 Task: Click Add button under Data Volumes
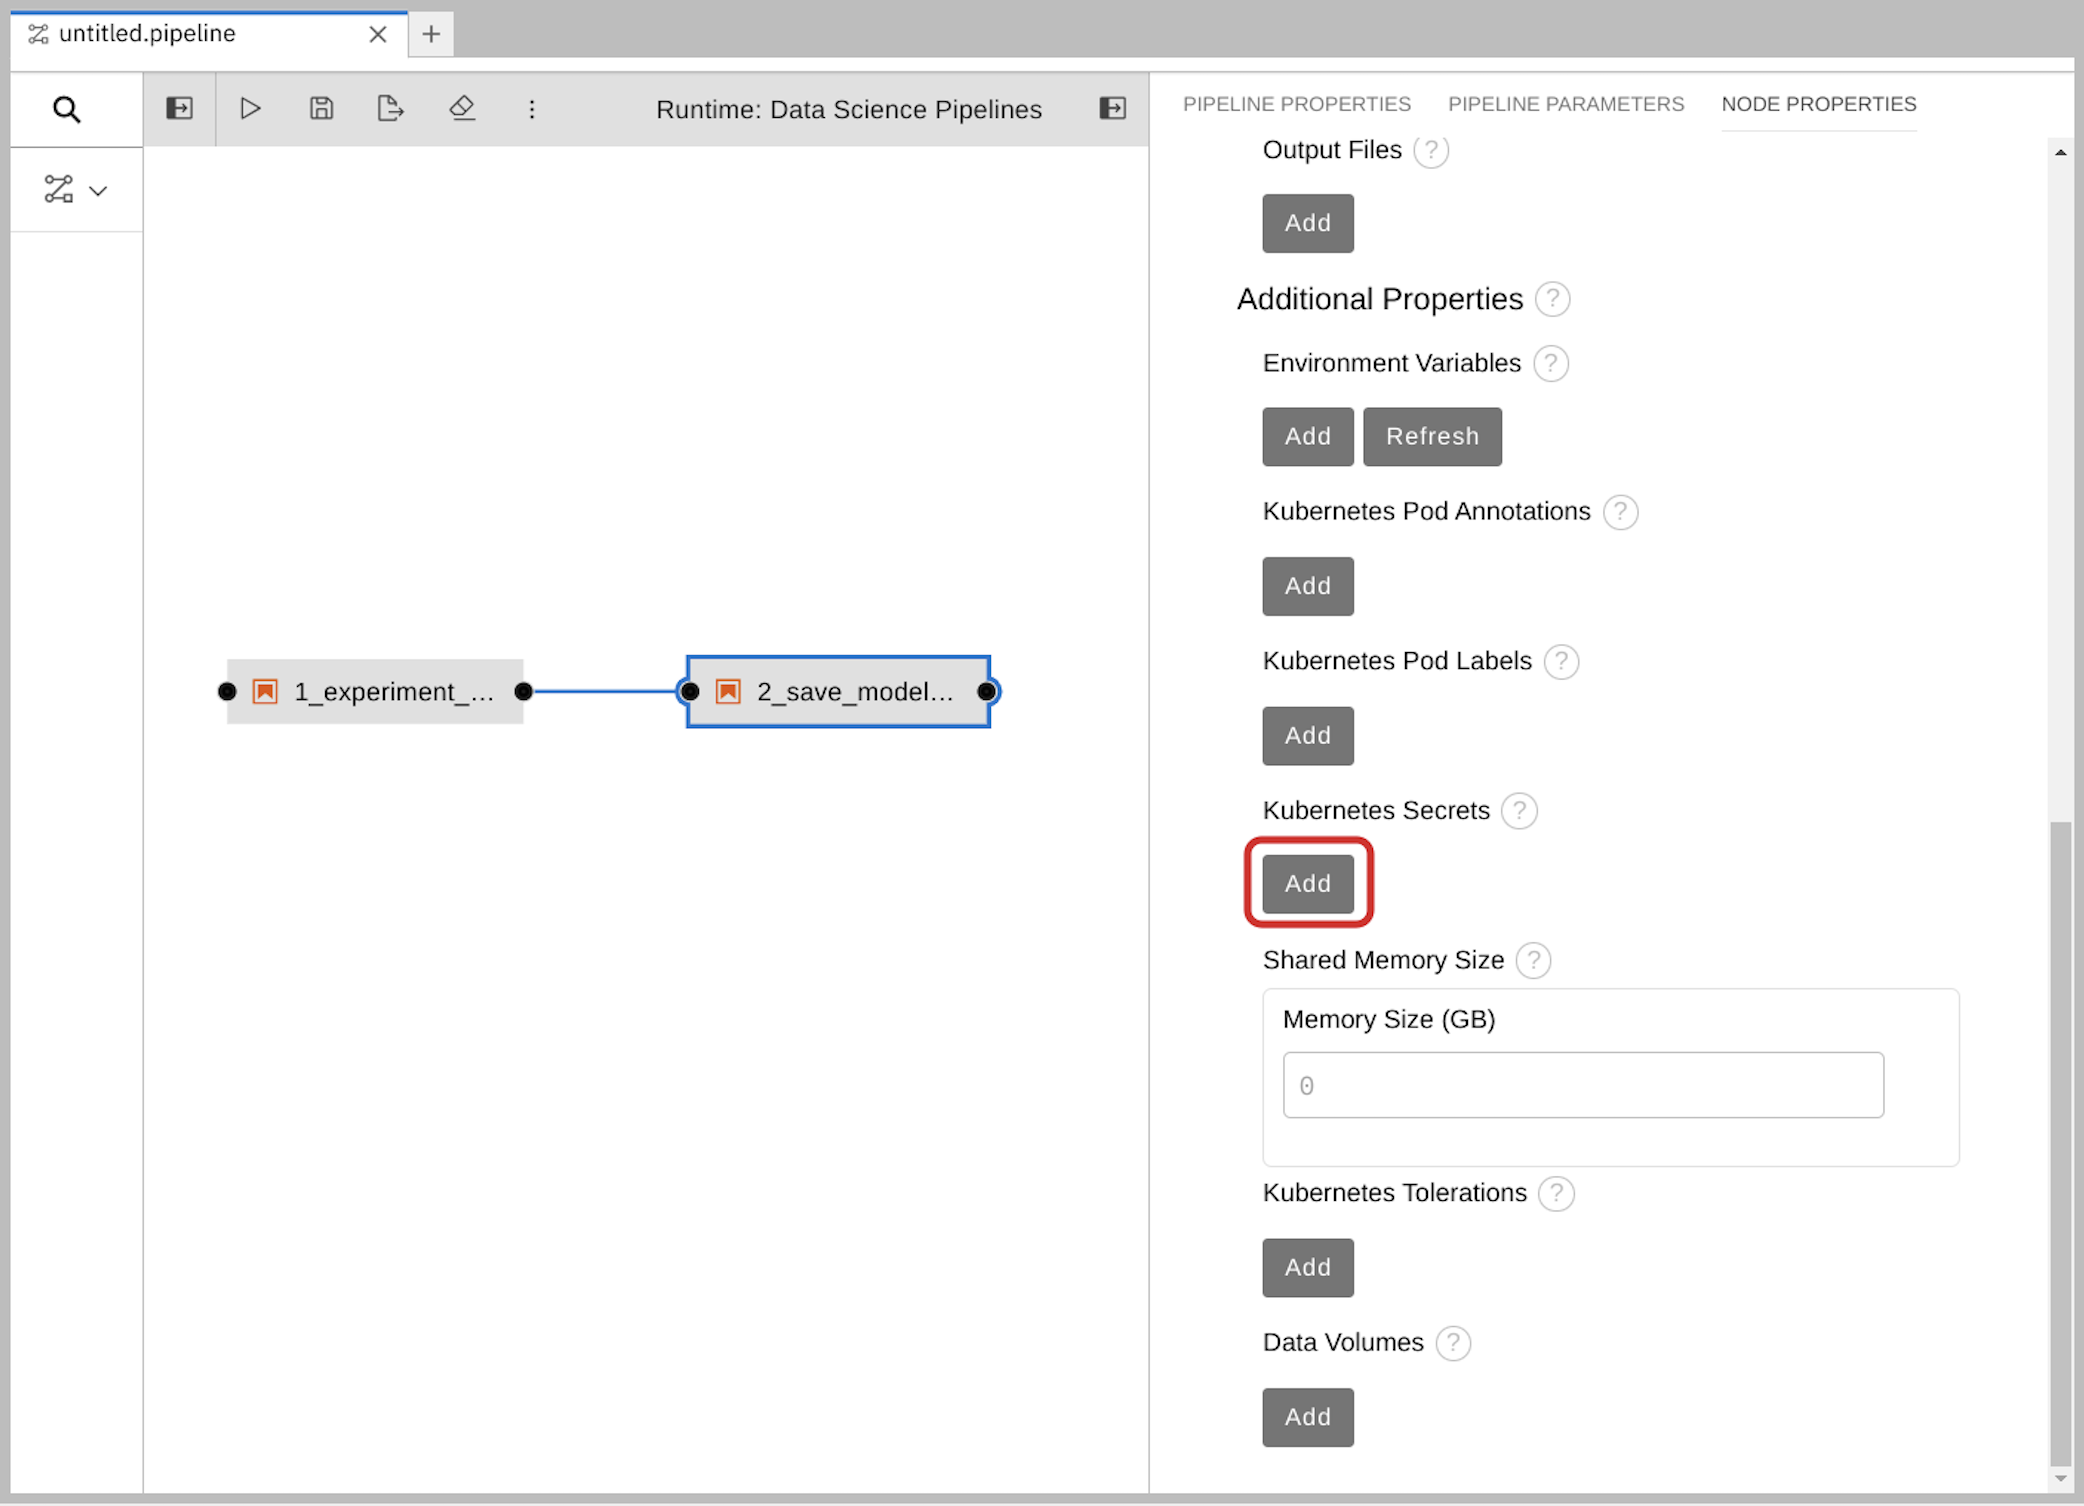point(1307,1415)
